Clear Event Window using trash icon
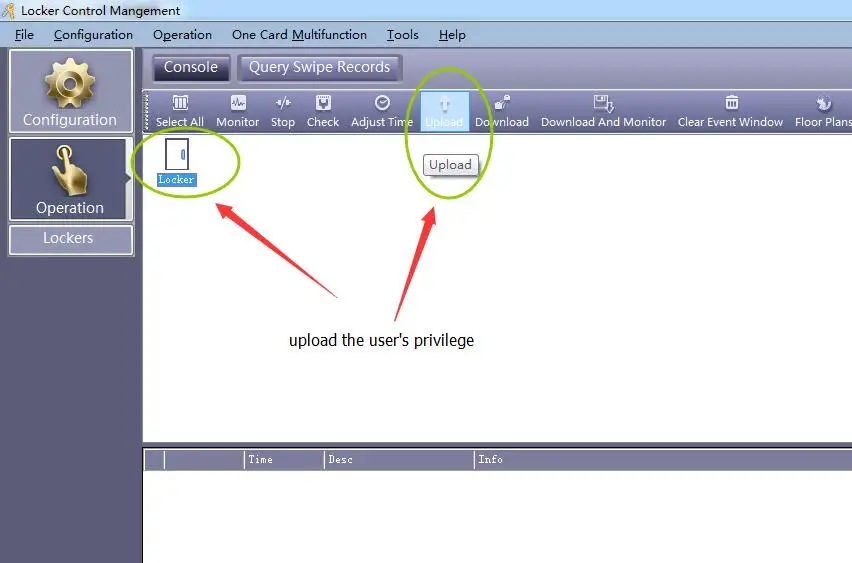 [730, 111]
